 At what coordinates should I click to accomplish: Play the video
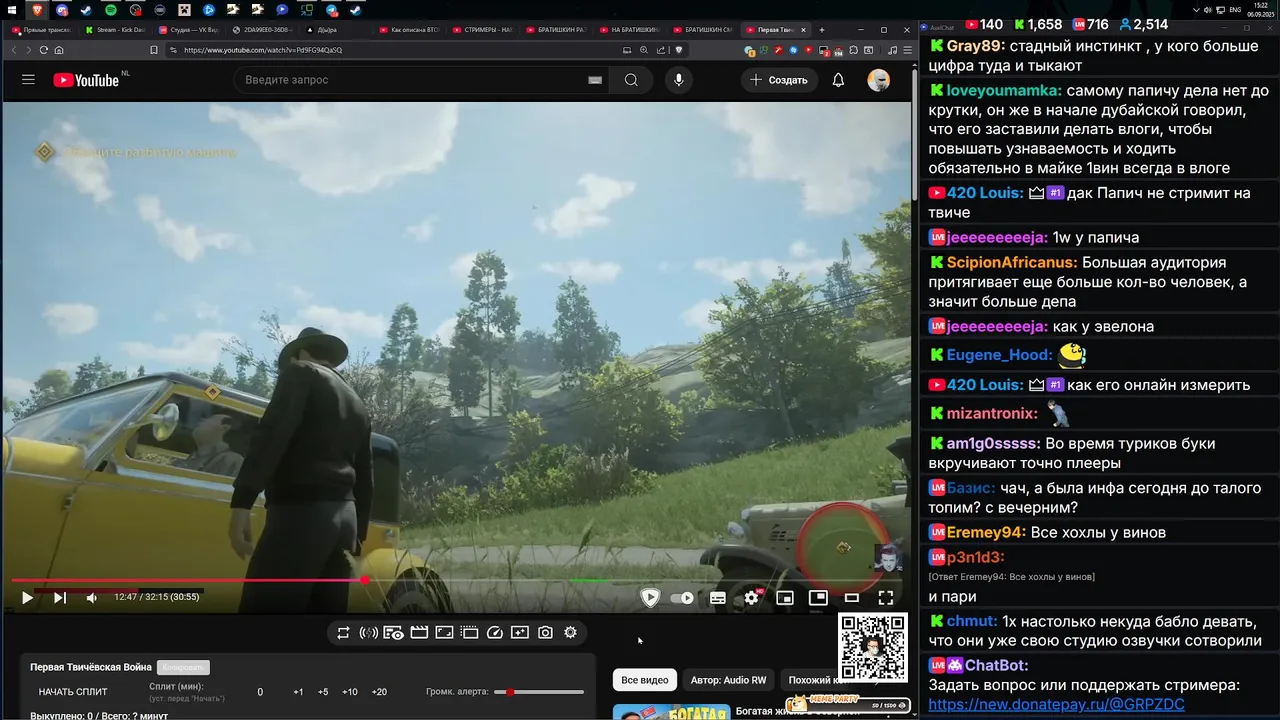pyautogui.click(x=27, y=598)
